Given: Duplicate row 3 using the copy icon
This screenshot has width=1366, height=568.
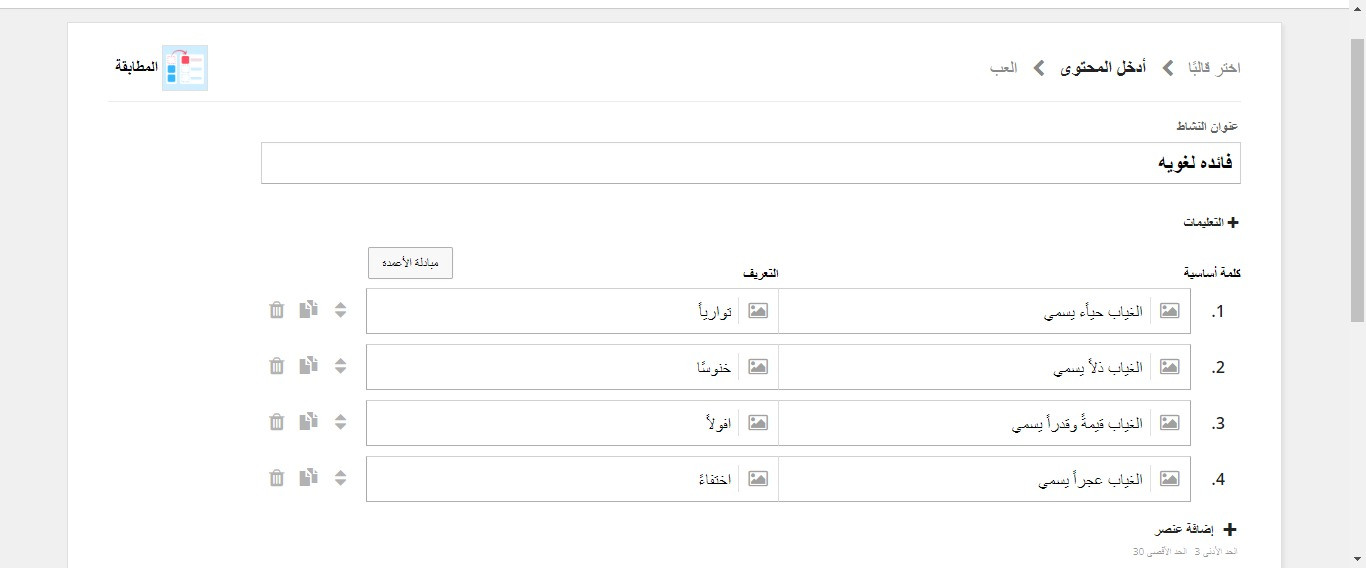Looking at the screenshot, I should 308,423.
